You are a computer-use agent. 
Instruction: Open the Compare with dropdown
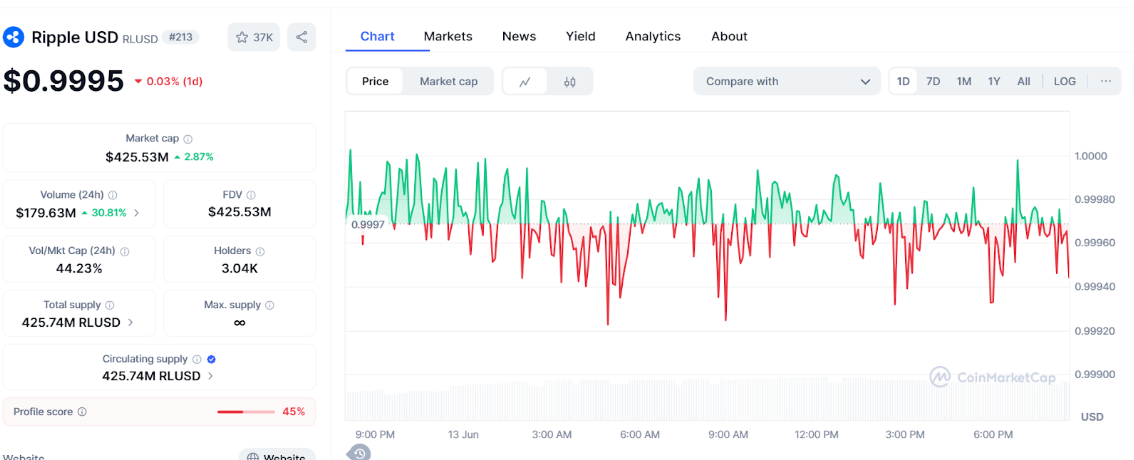pyautogui.click(x=787, y=81)
